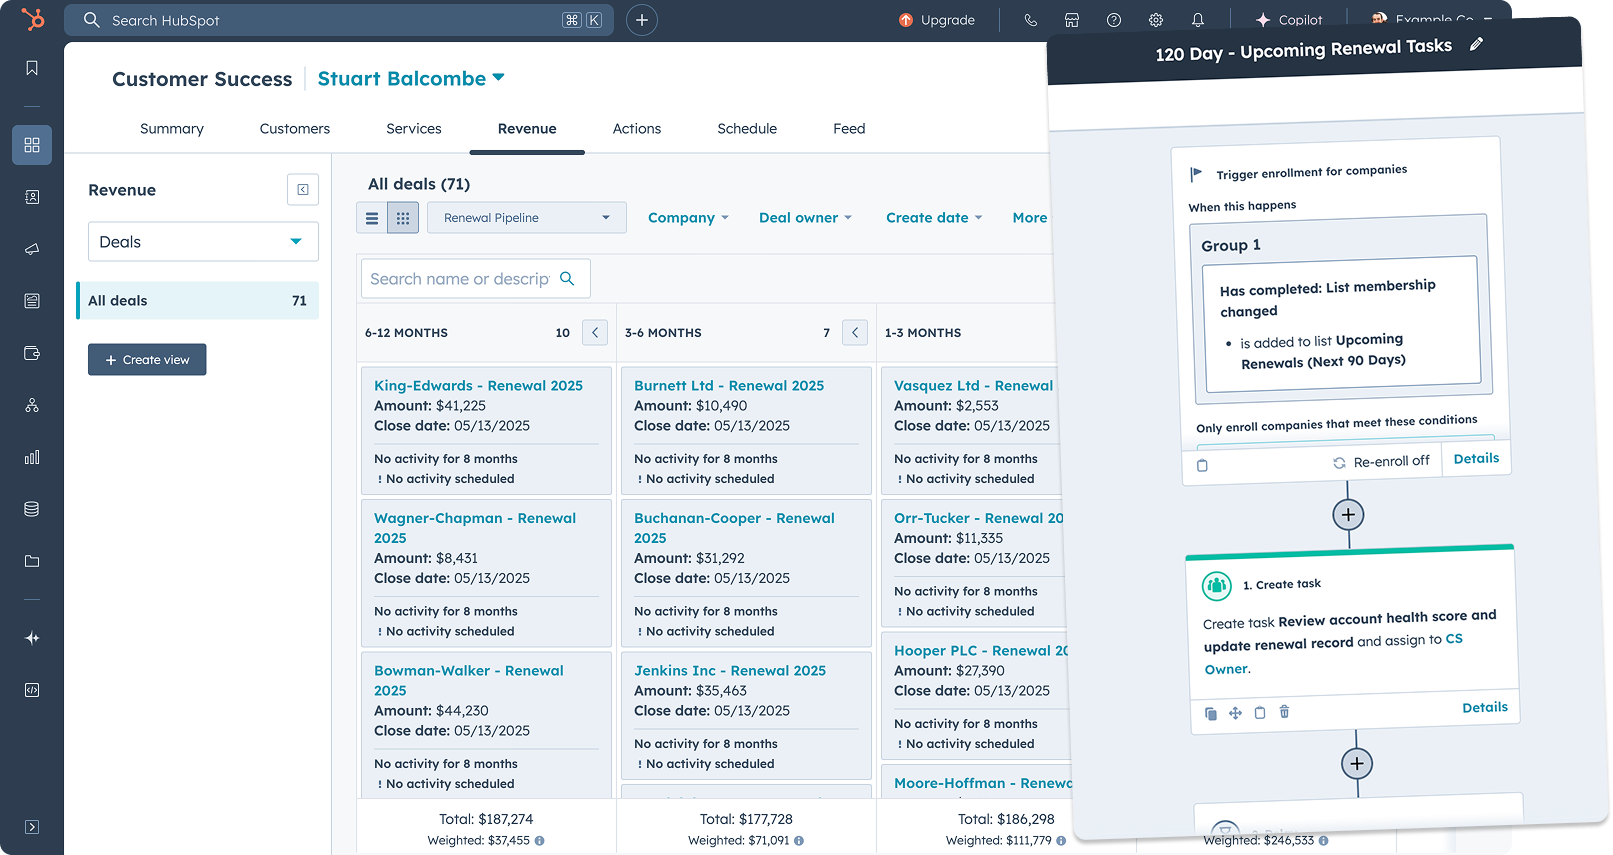Open the Company filter dropdown
This screenshot has width=1613, height=855.
tap(688, 218)
